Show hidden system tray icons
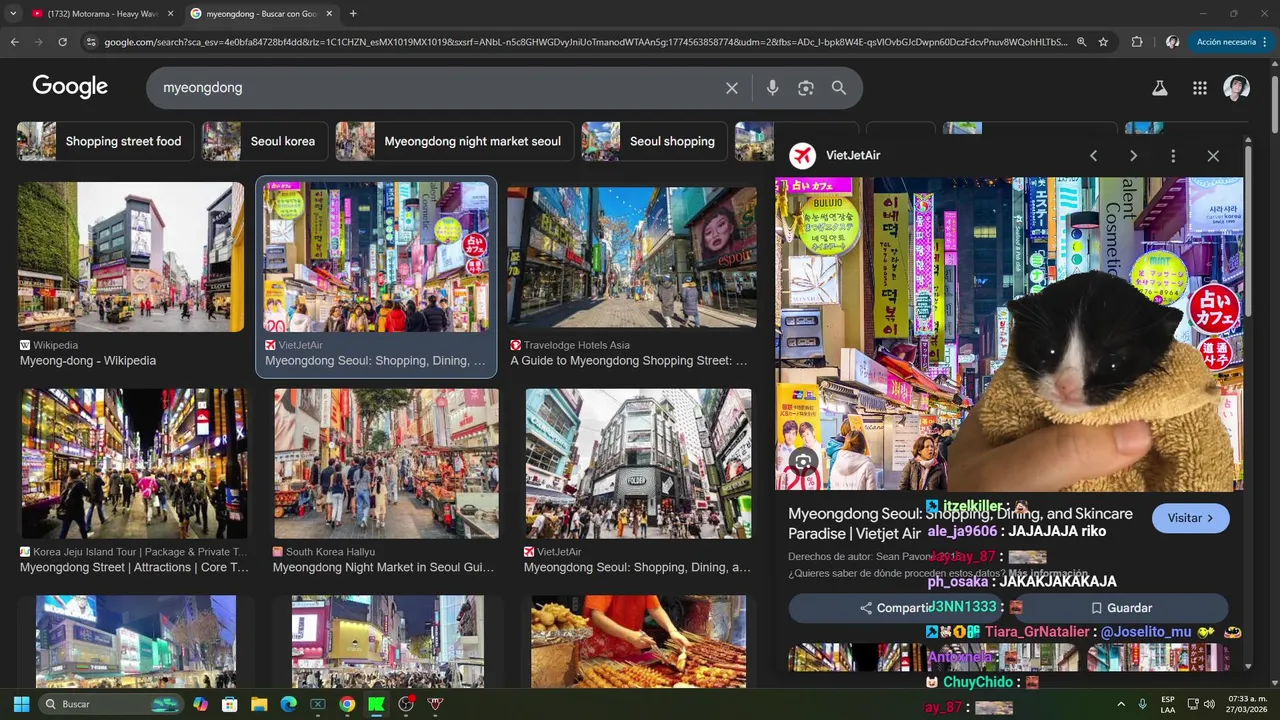Screen dimensions: 1280x720 (1121, 704)
